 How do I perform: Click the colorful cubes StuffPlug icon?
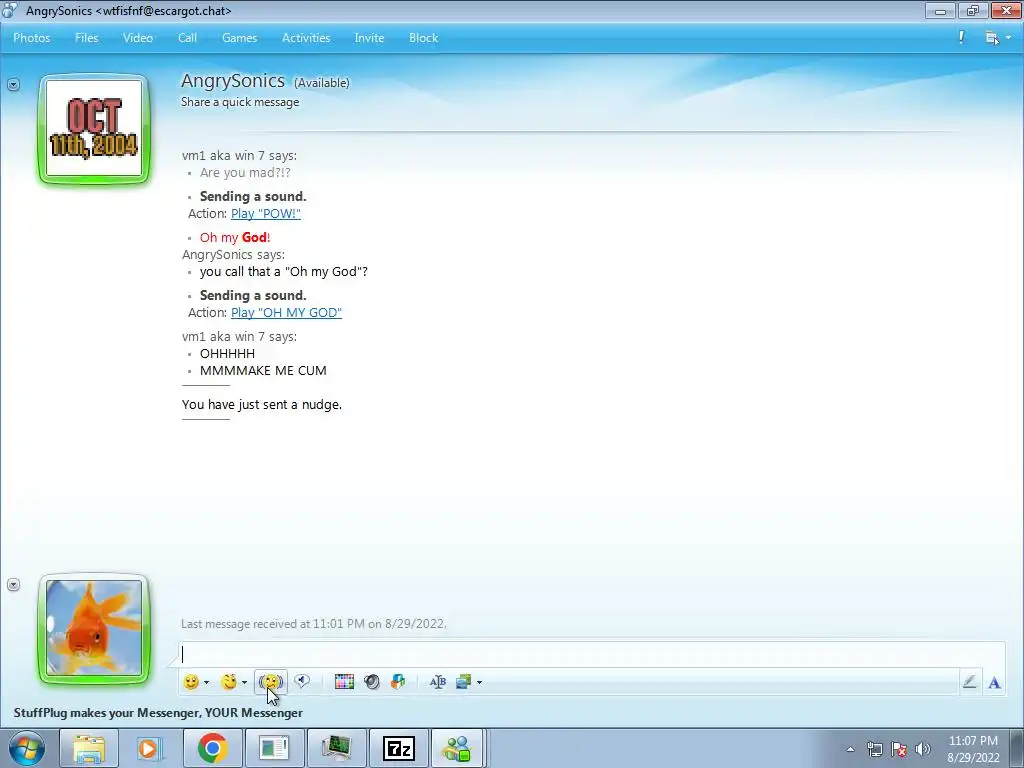click(x=398, y=682)
